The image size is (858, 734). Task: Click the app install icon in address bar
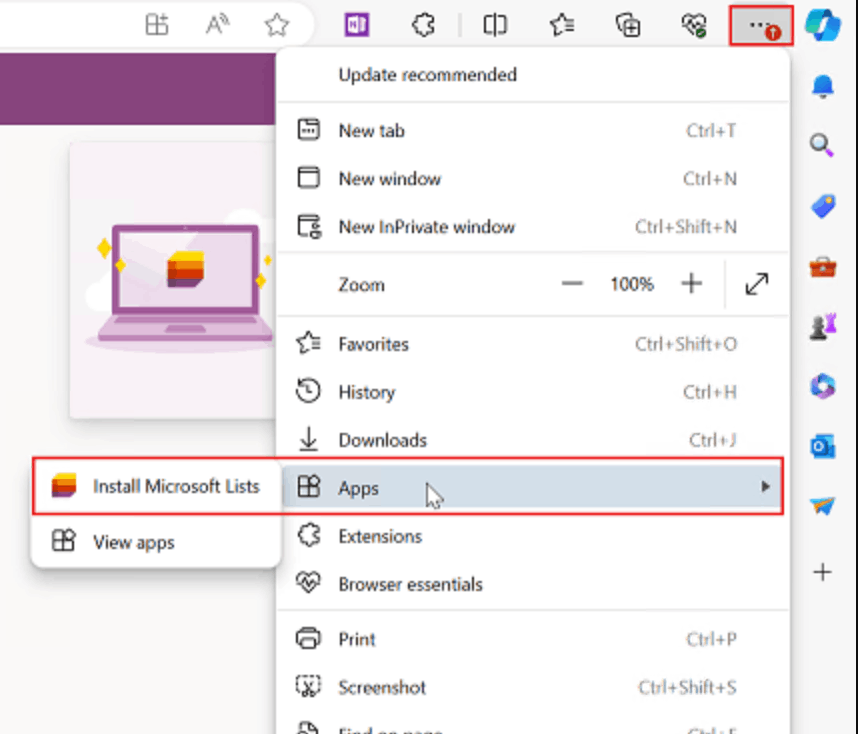tap(156, 25)
